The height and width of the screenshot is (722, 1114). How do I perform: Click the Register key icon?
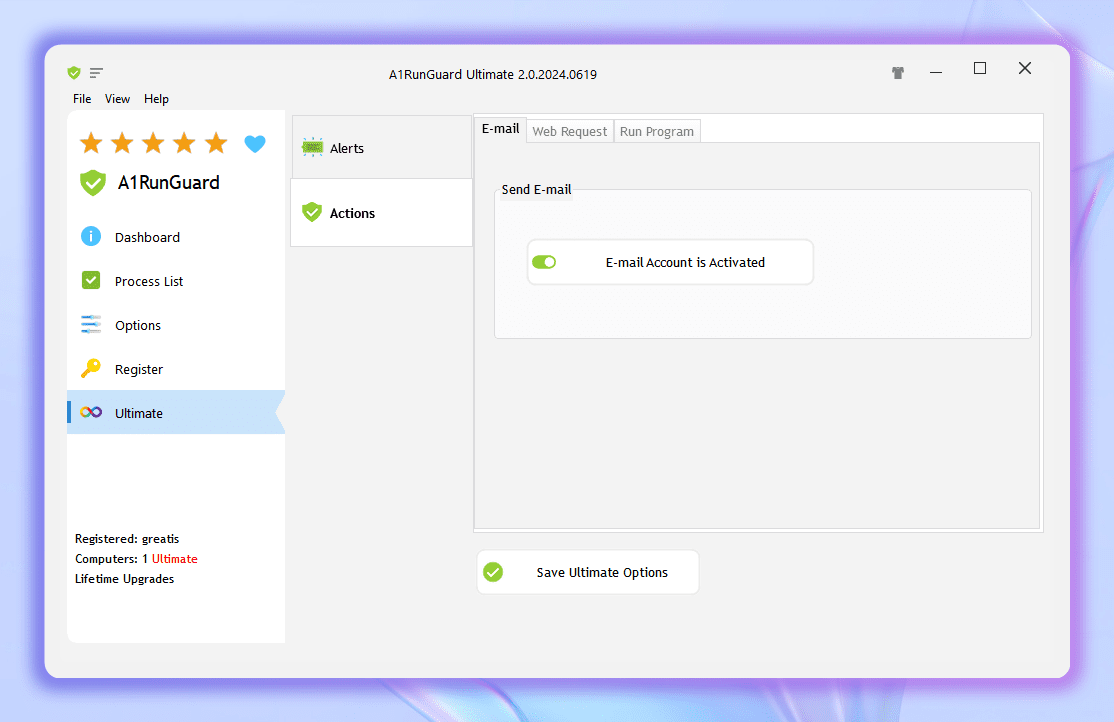91,369
